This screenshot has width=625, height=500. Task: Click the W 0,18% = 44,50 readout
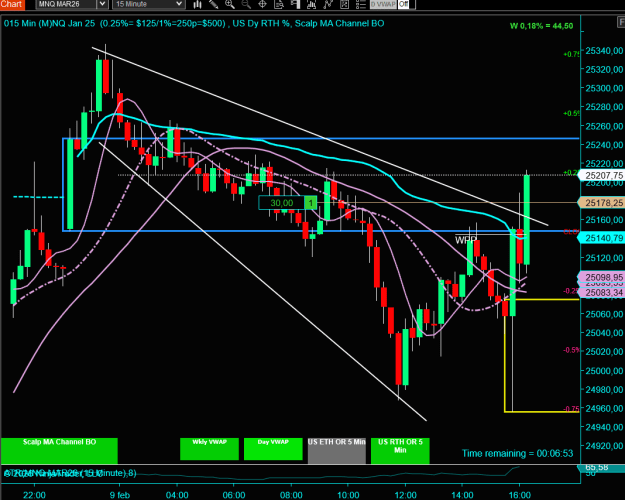[x=541, y=26]
